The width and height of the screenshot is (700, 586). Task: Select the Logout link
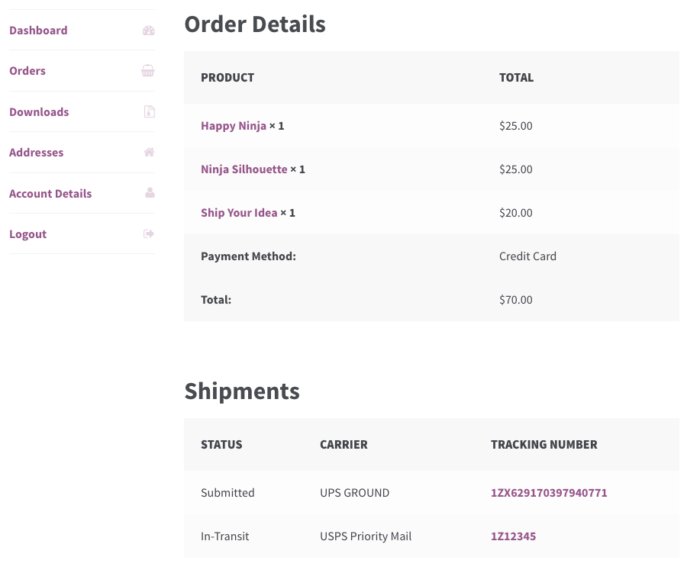tap(28, 234)
